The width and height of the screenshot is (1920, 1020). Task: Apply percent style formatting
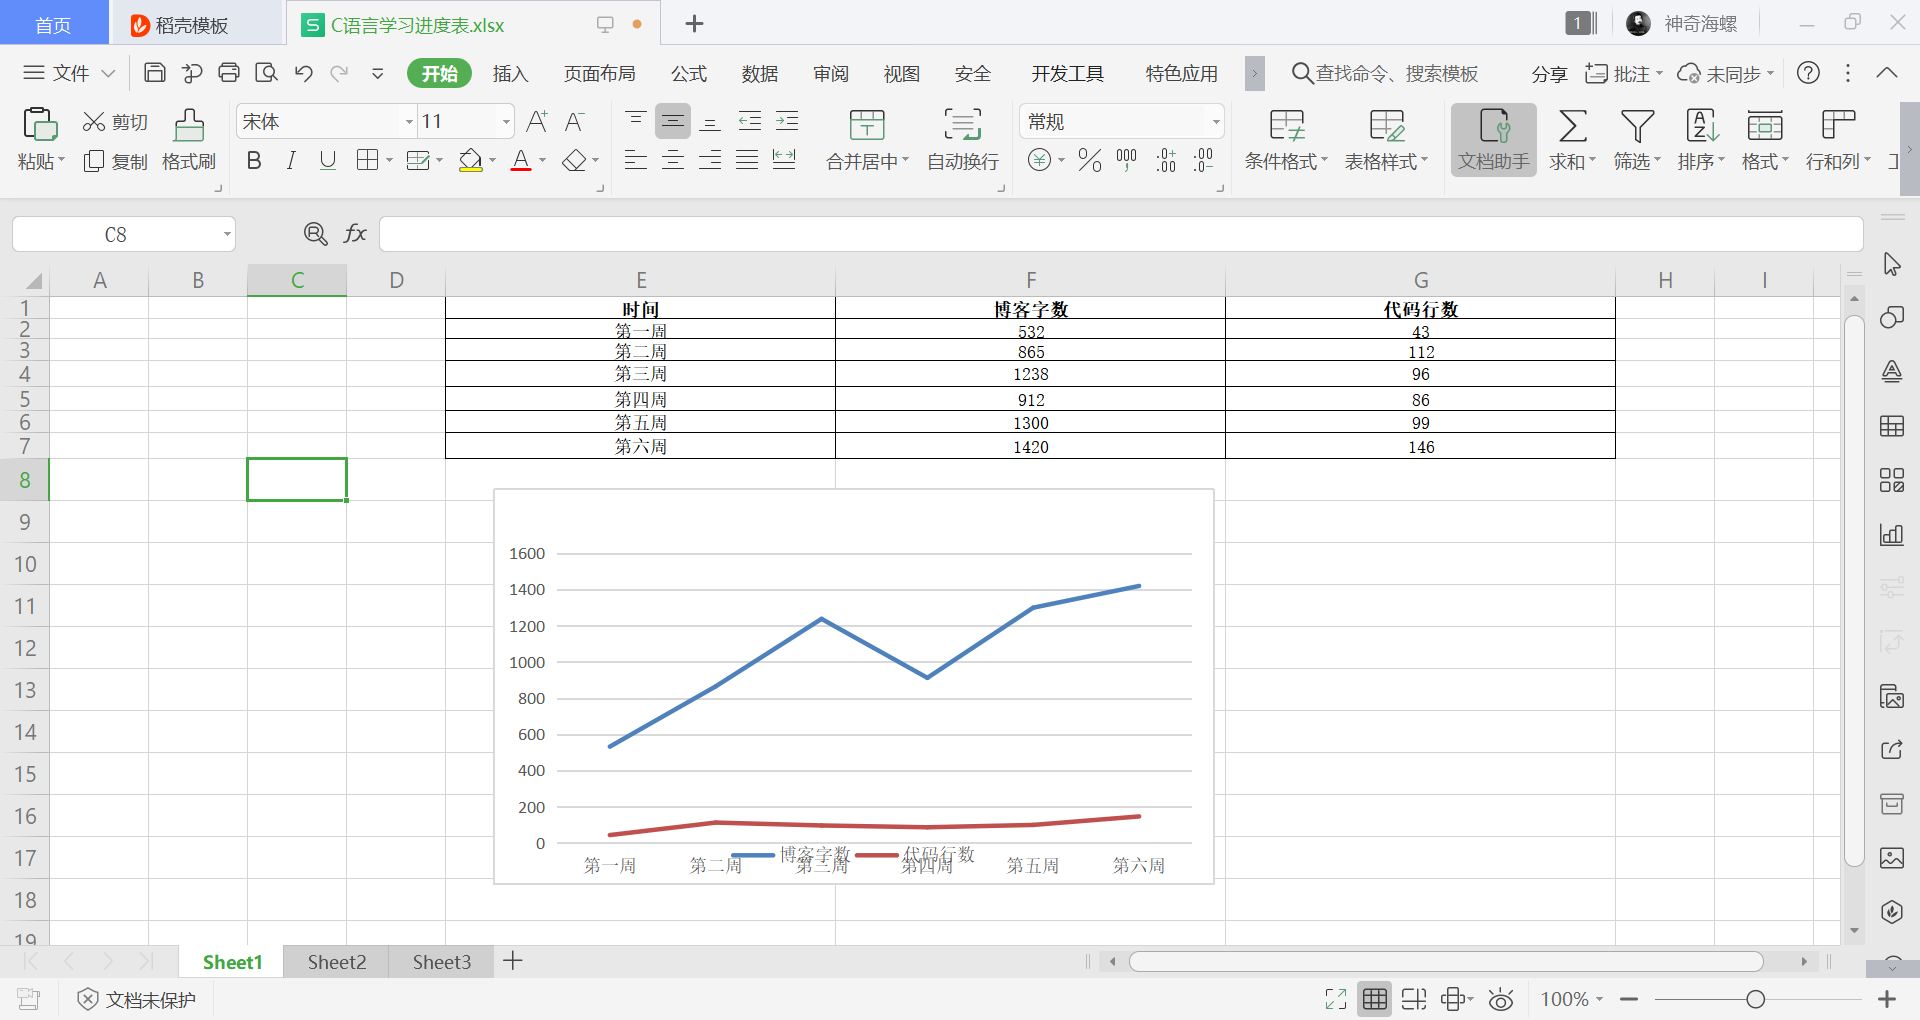pyautogui.click(x=1090, y=160)
